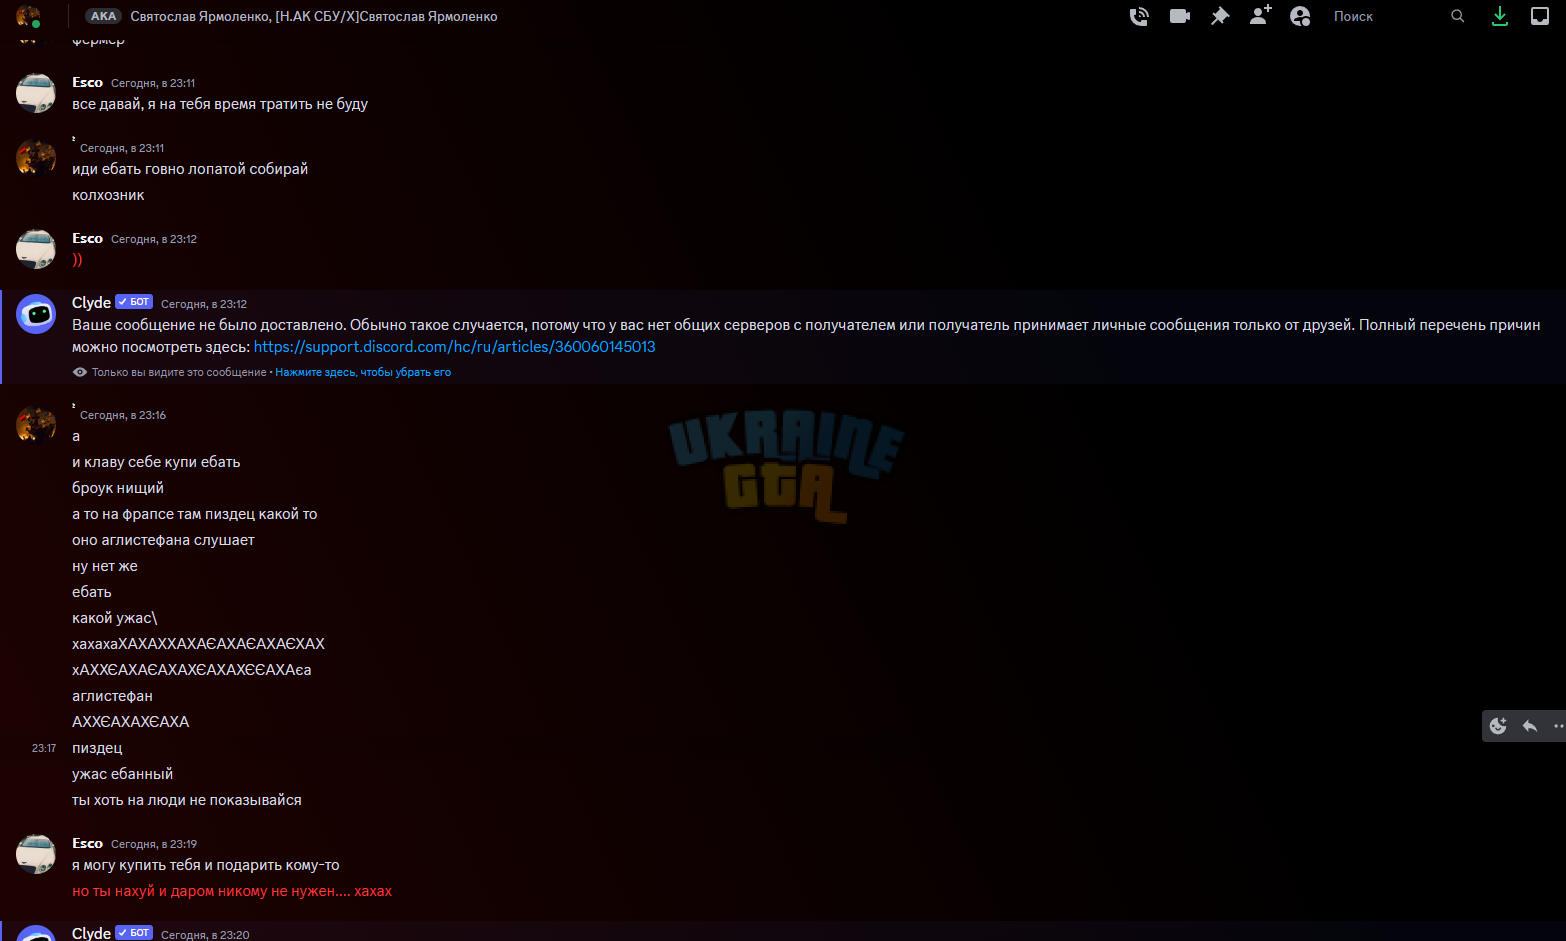Click Clyde username at 23:12

tap(91, 303)
